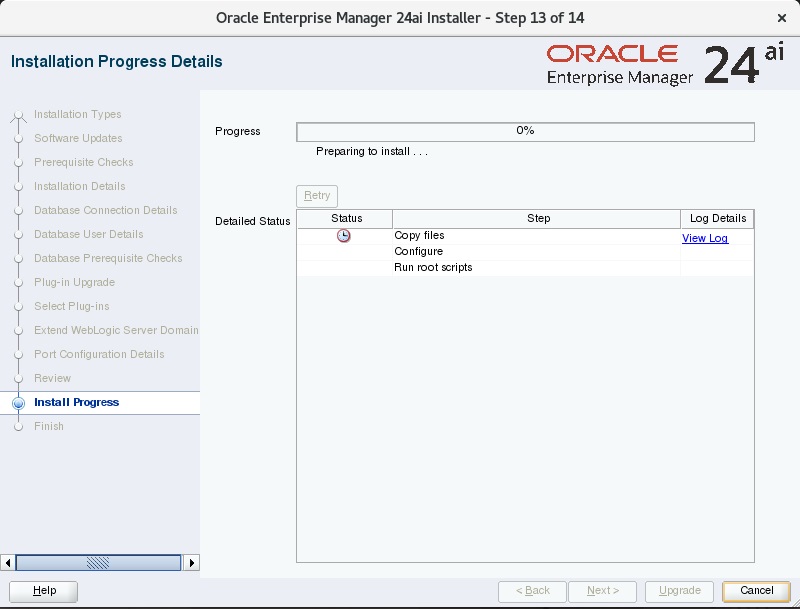Select the Finish step
800x609 pixels.
(x=49, y=426)
